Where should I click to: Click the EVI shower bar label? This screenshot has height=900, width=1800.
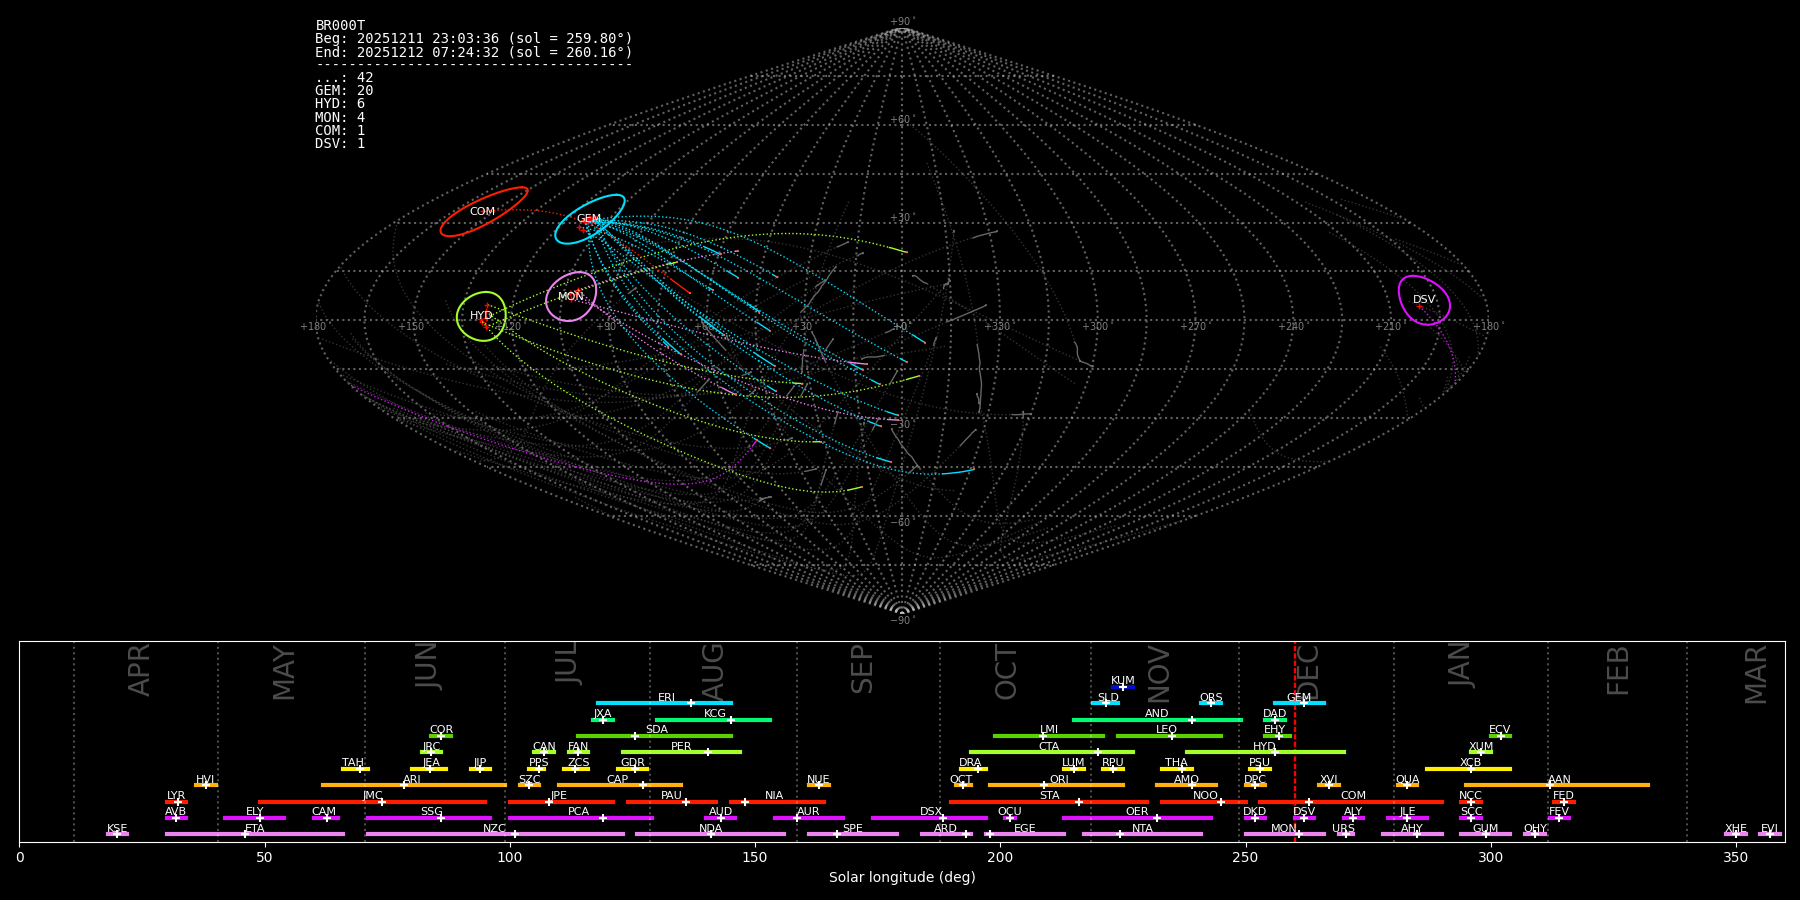1770,828
